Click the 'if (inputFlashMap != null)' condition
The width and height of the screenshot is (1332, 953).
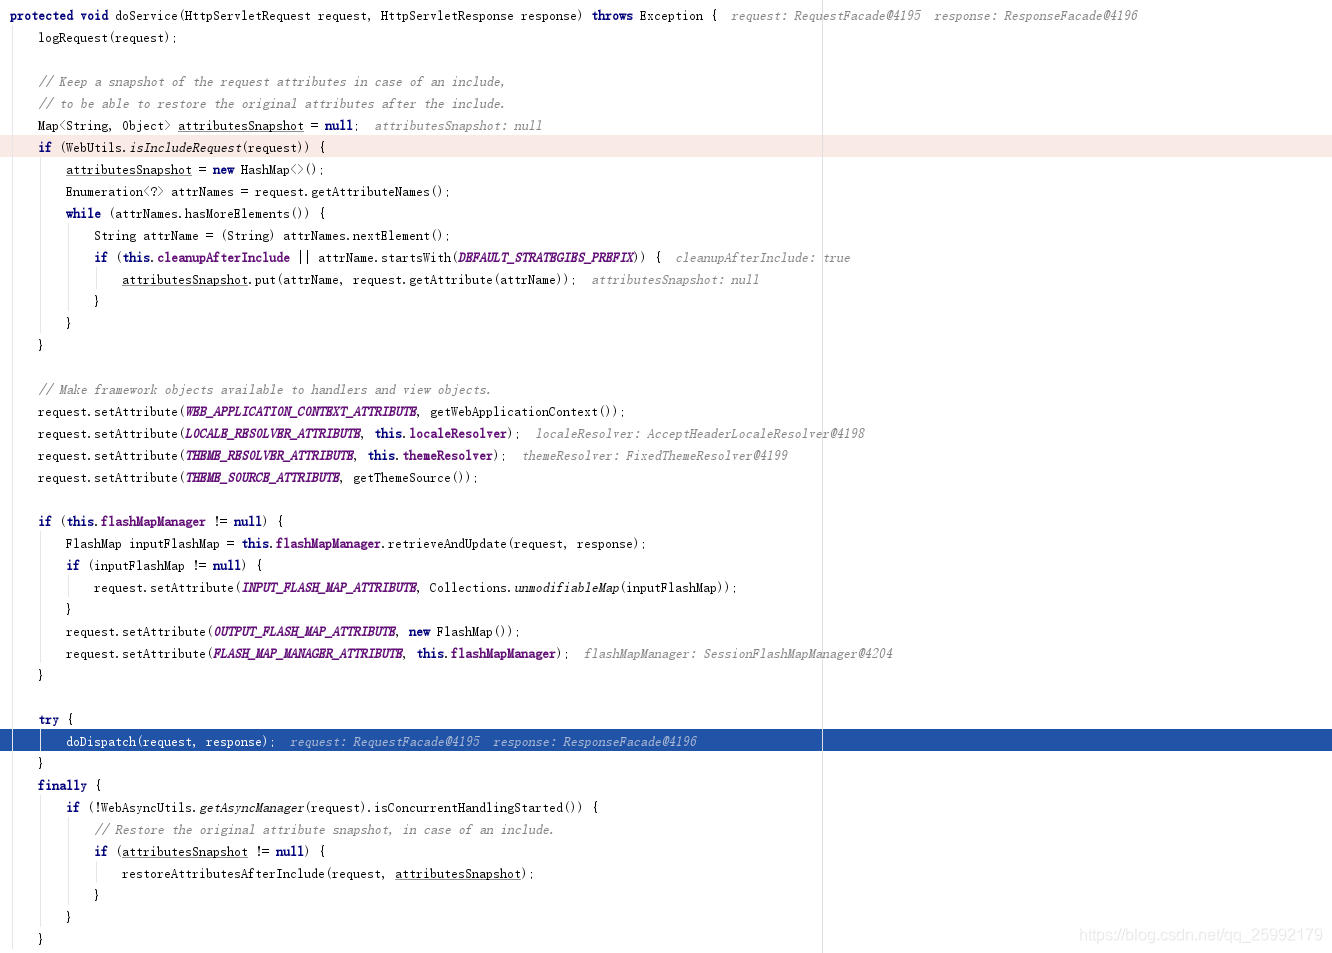[x=164, y=566]
